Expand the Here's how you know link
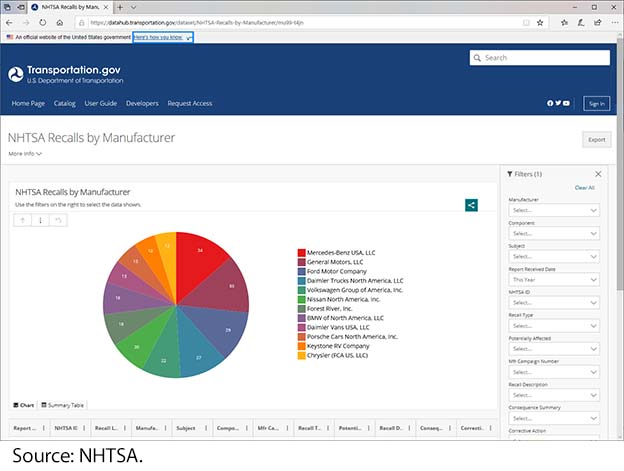 click(163, 37)
